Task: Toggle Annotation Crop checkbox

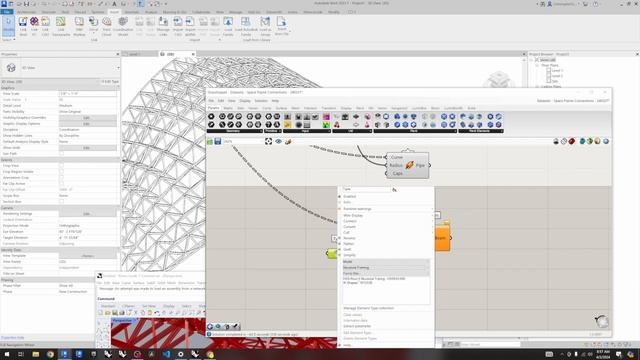Action: tap(61, 178)
